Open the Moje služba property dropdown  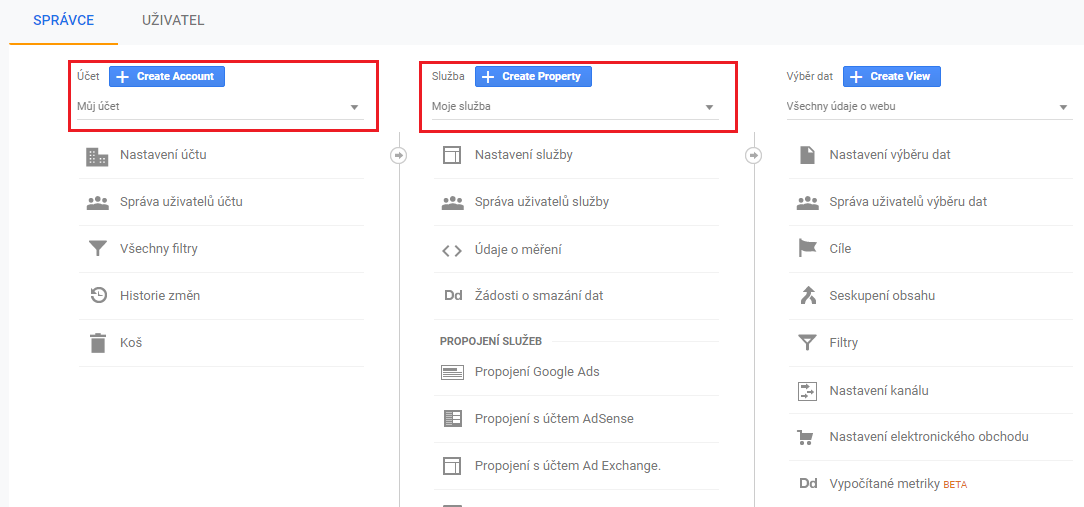tap(574, 107)
